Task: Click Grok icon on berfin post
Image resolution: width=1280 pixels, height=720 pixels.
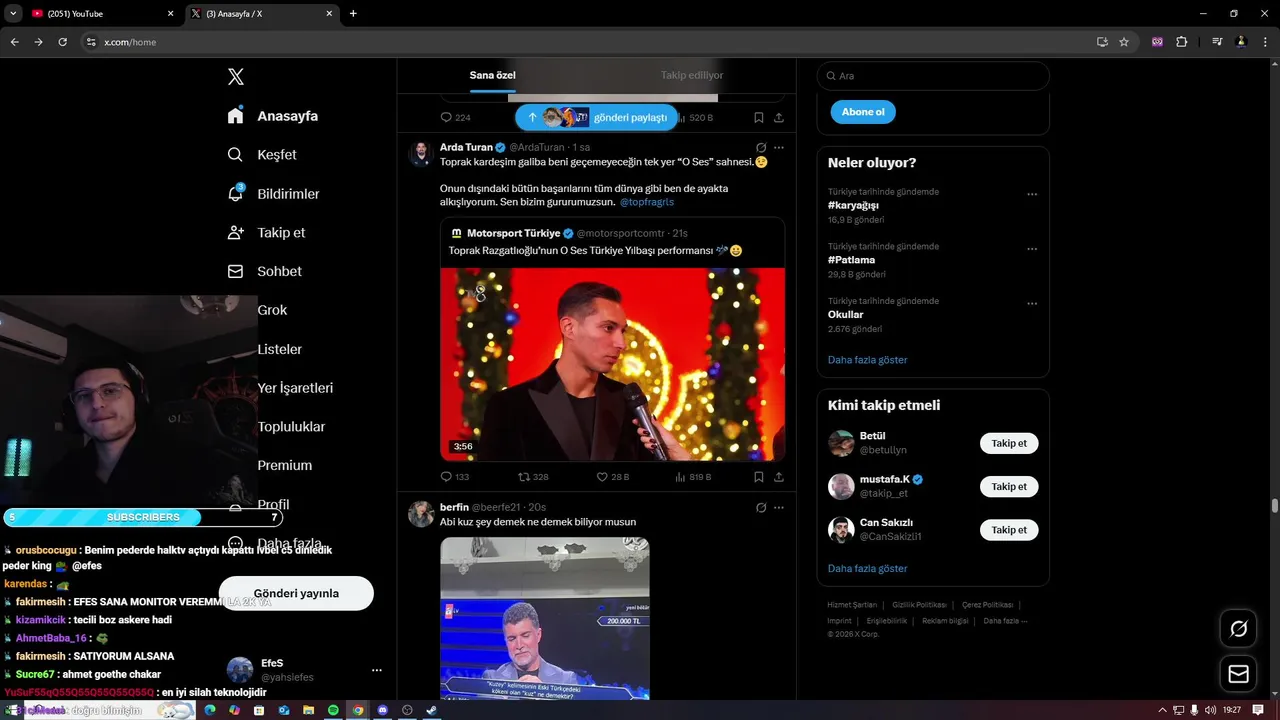Action: pos(761,507)
